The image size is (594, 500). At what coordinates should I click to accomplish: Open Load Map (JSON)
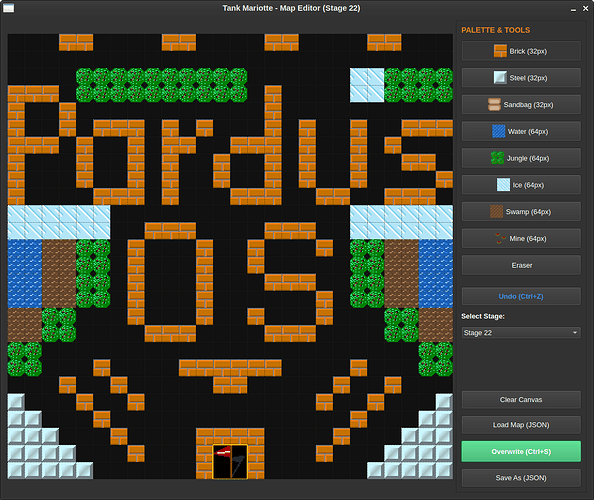(x=521, y=425)
